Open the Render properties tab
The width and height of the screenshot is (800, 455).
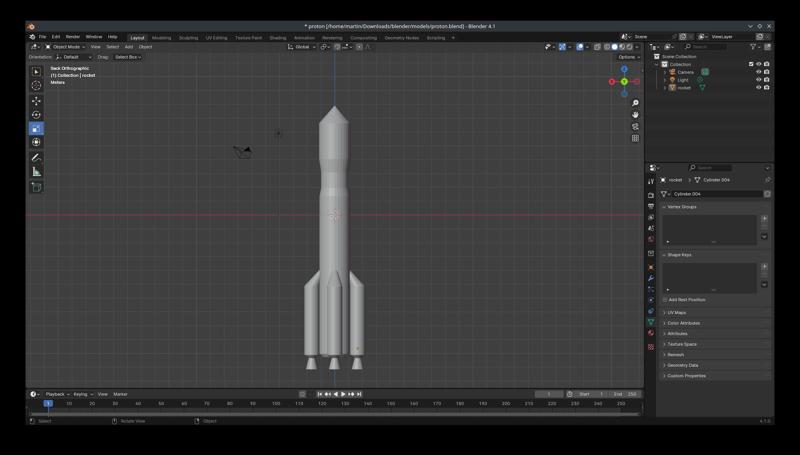tap(651, 195)
